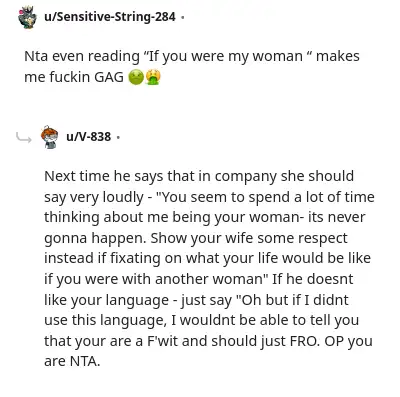Click the words "gonna happen" in reply
400x397 pixels.
click(95, 238)
